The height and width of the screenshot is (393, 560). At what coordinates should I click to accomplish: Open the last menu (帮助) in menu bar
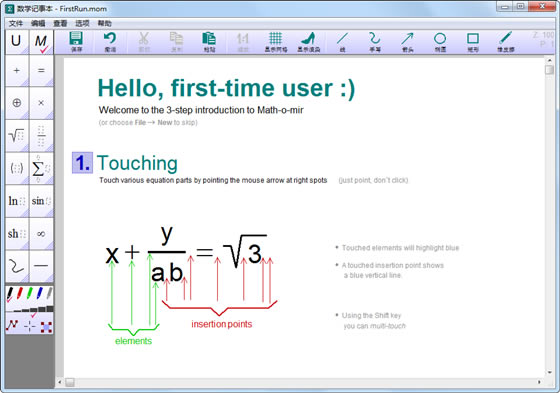point(105,23)
